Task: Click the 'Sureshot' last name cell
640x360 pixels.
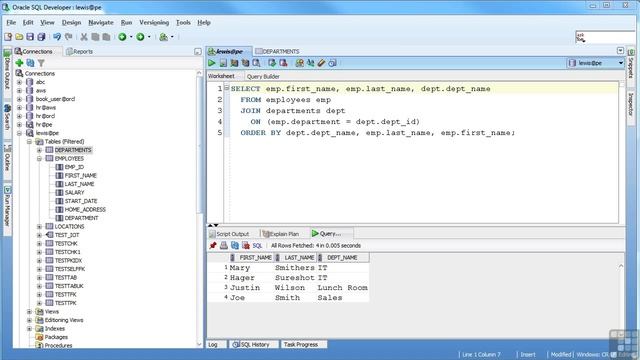Action: tap(295, 278)
